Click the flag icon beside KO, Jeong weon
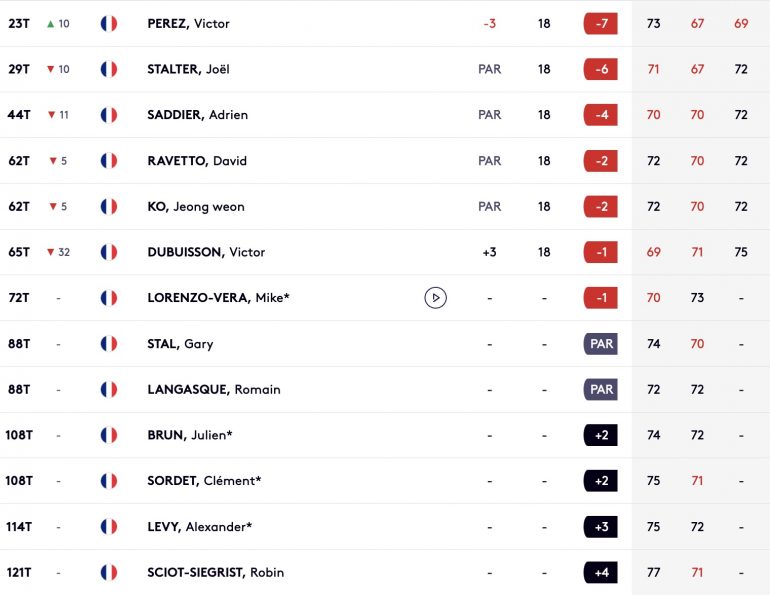Image resolution: width=770 pixels, height=595 pixels. click(109, 206)
